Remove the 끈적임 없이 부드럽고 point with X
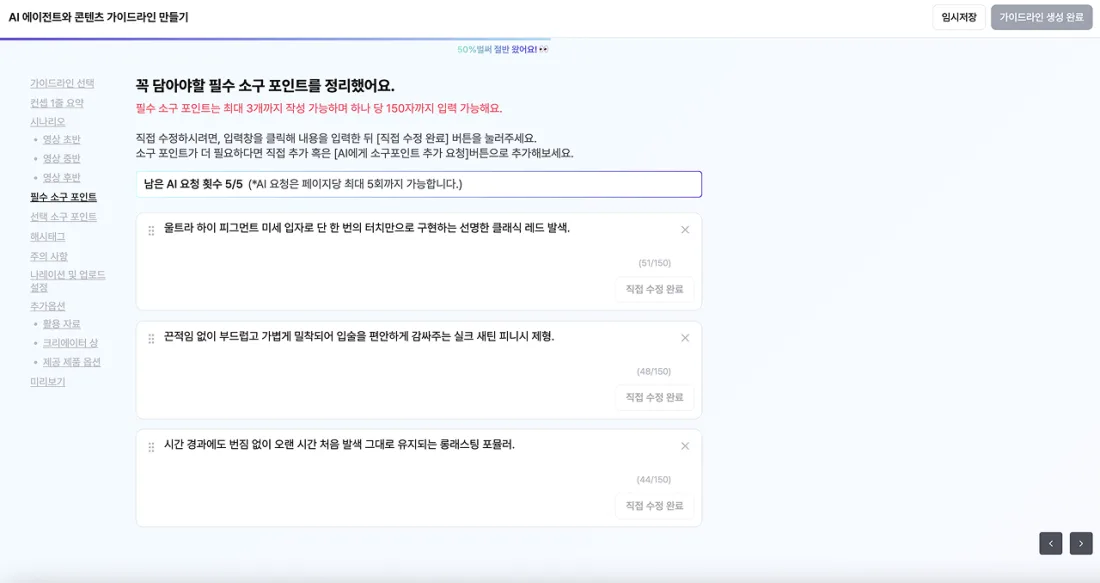Screen dimensions: 1100x583 (685, 337)
